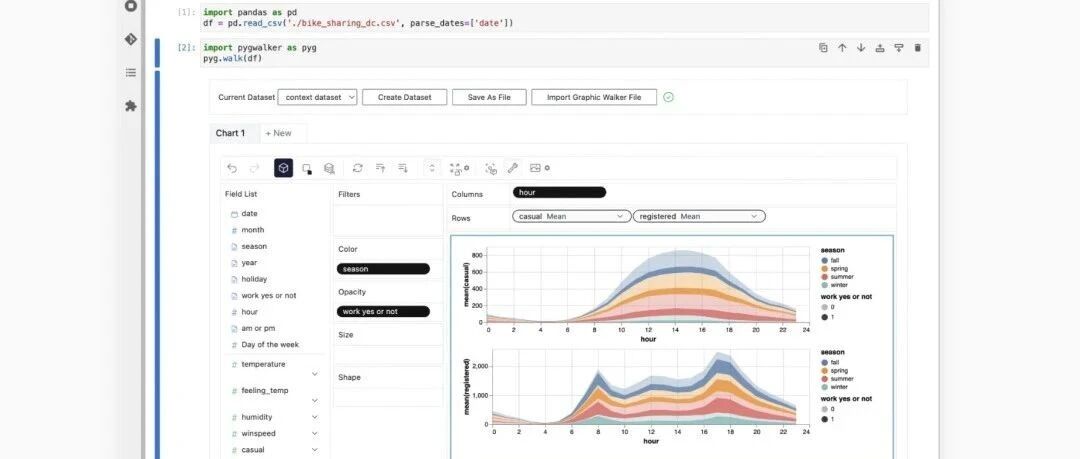Screen dimensions: 1080x459
Task: Click the Create Dataset button
Action: pyautogui.click(x=404, y=97)
